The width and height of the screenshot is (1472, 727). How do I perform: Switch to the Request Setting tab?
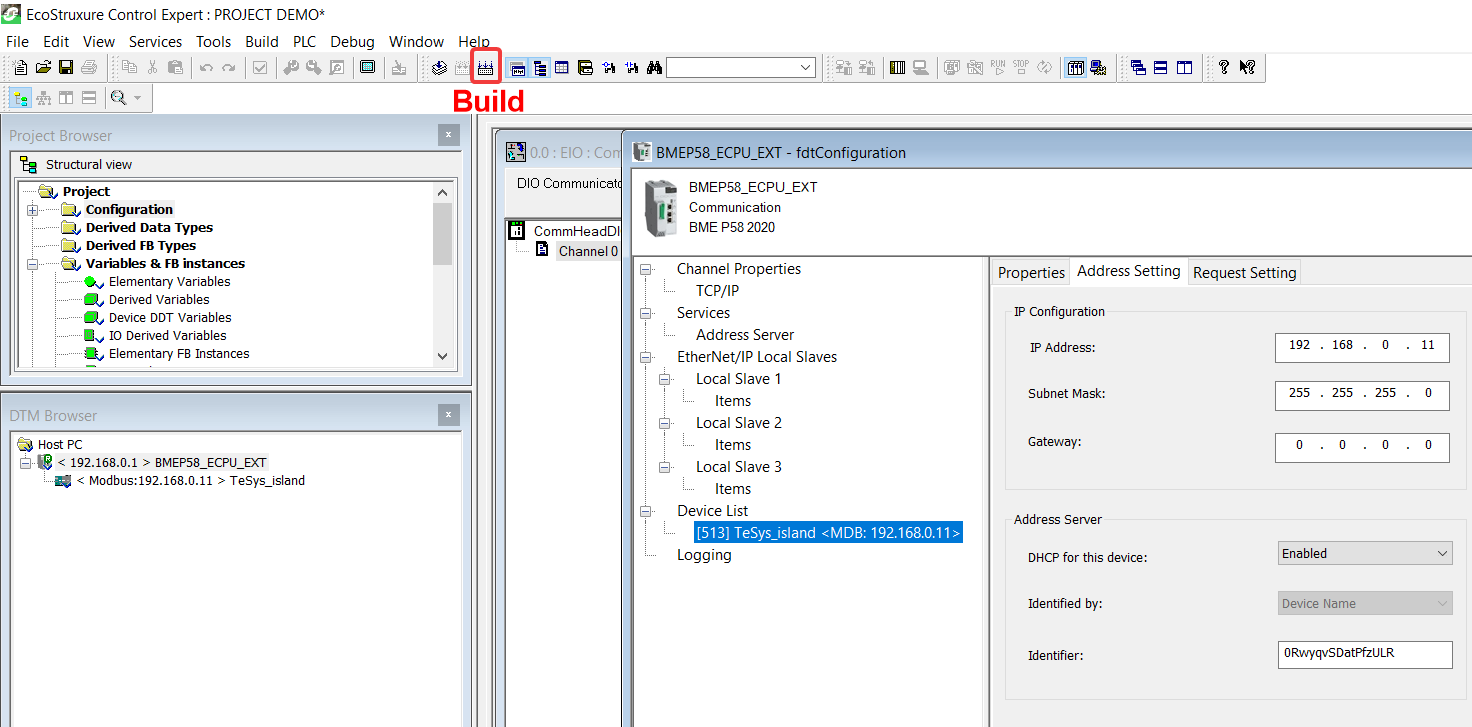click(1244, 273)
